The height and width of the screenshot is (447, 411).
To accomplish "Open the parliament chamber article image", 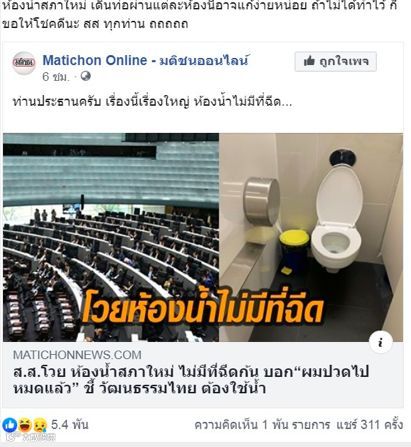I will [111, 237].
